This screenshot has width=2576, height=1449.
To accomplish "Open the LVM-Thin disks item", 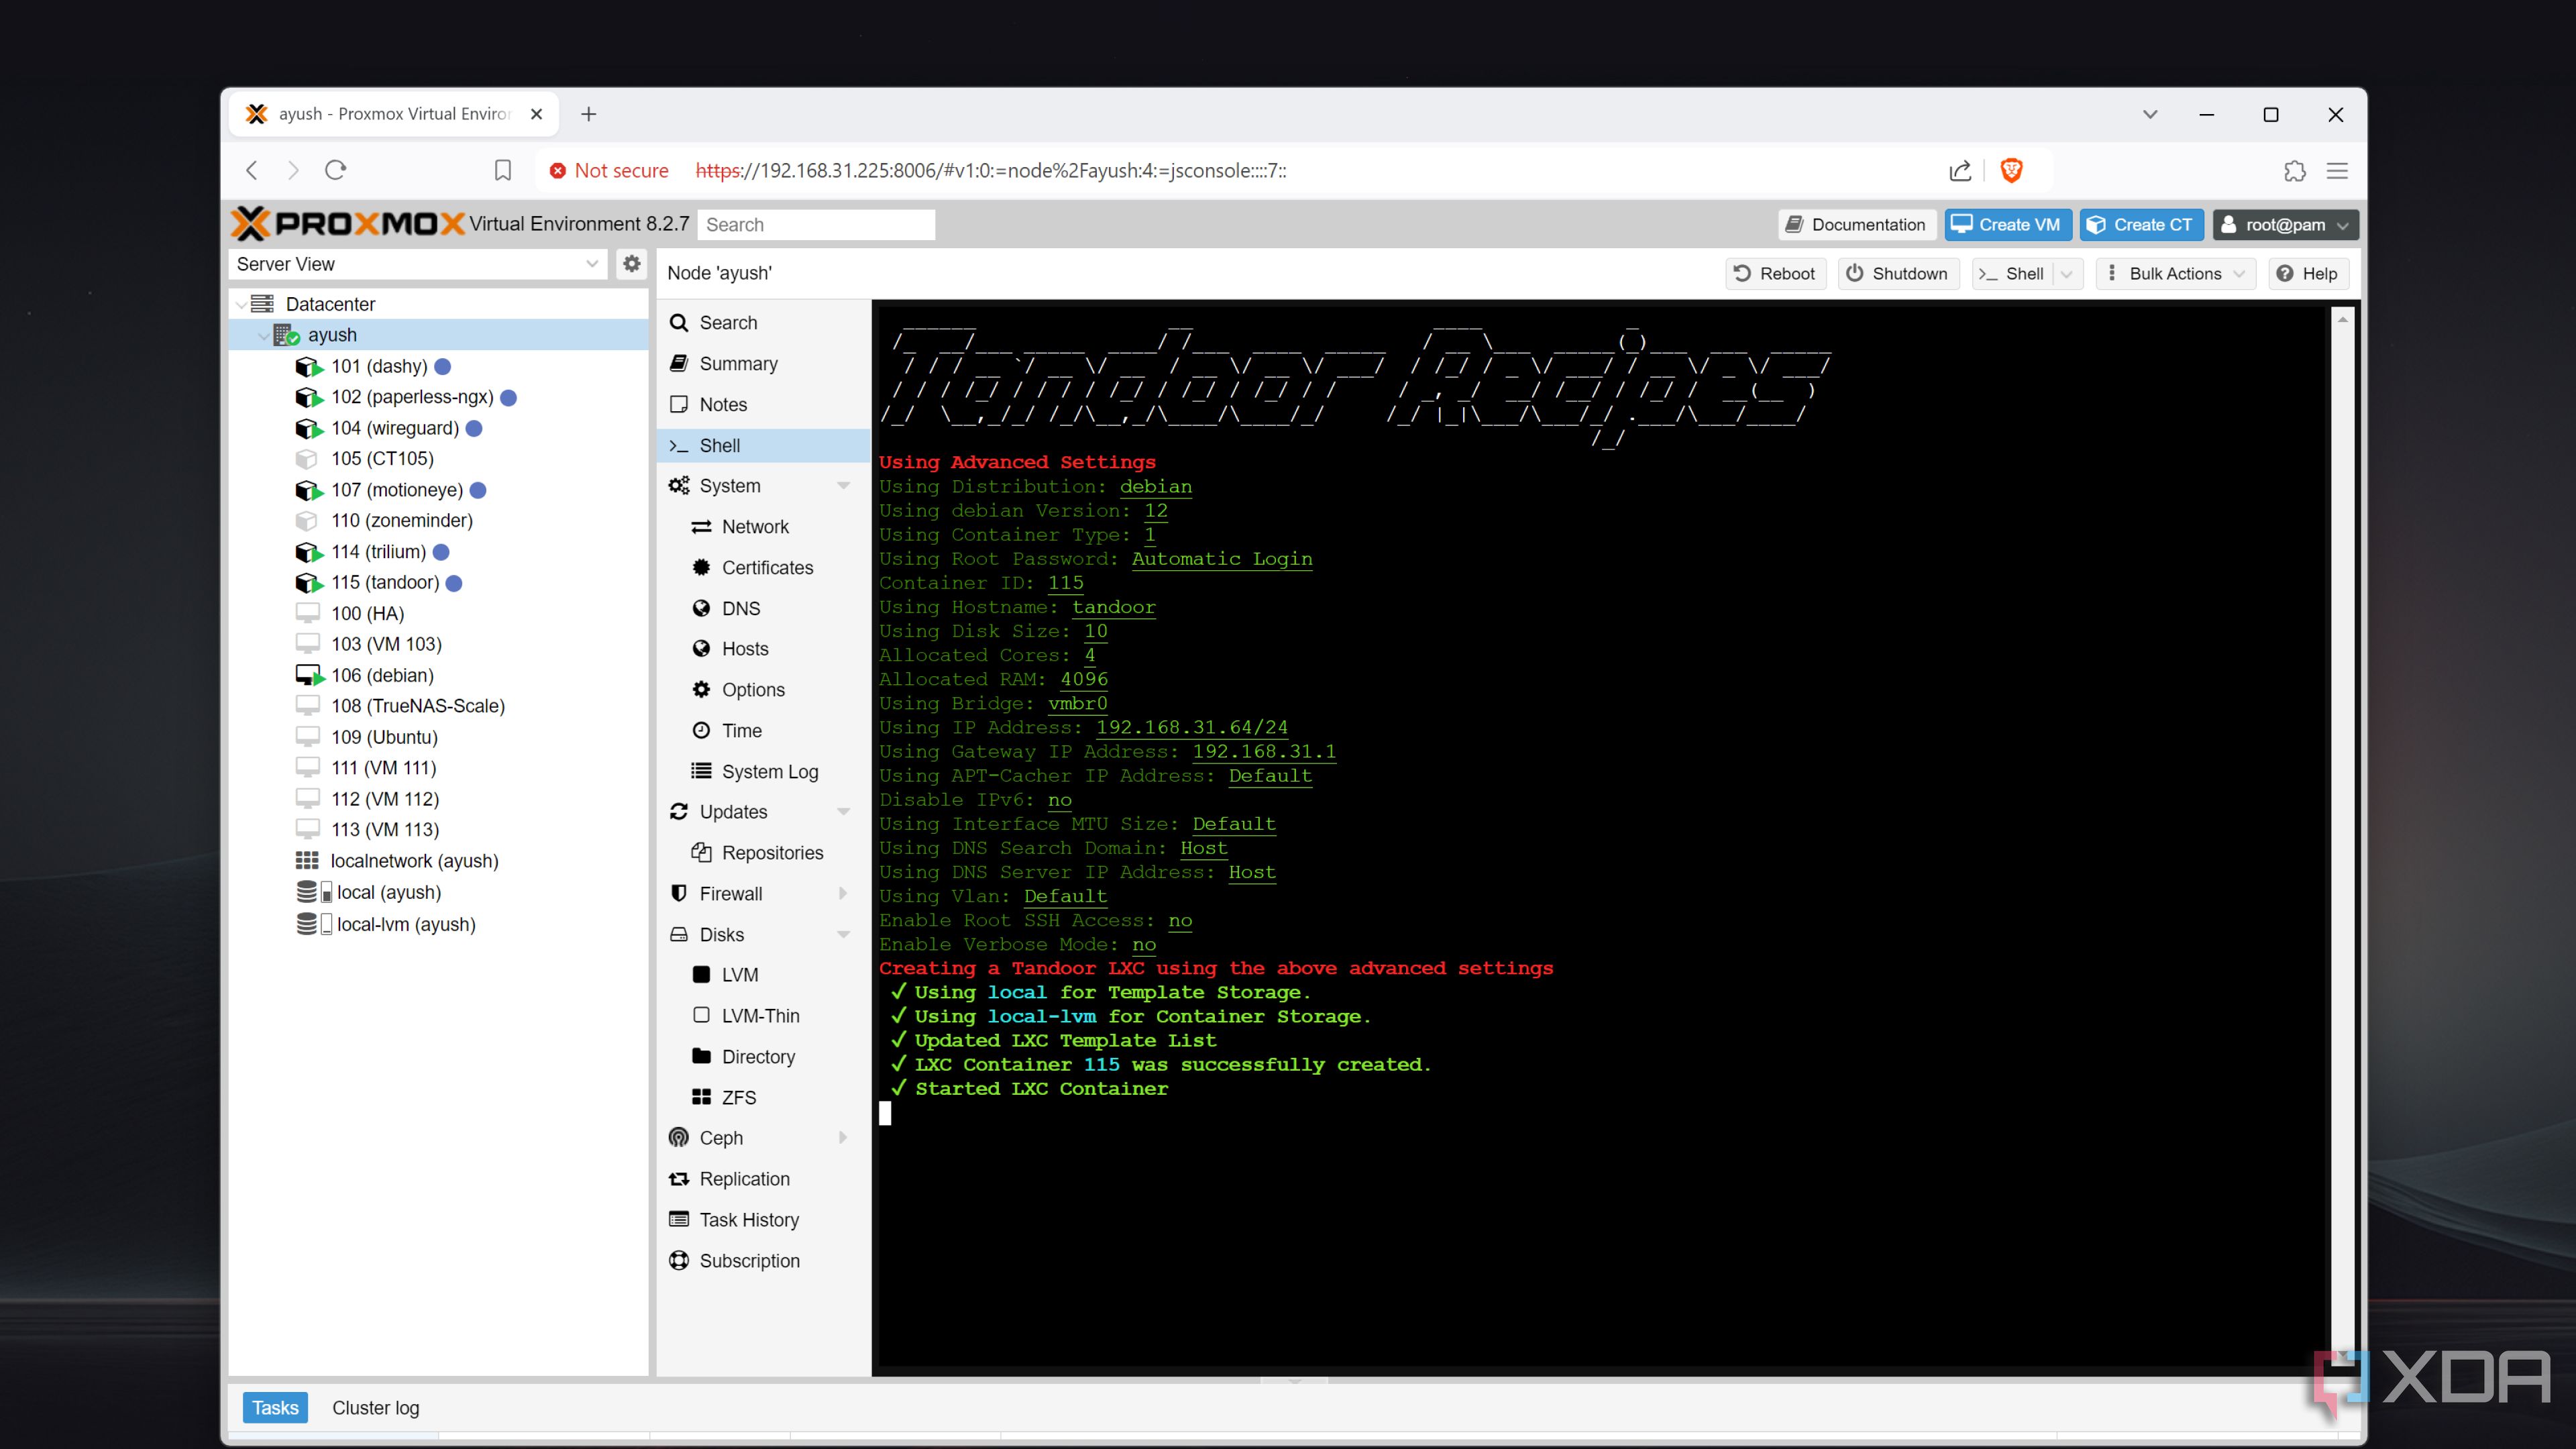I will point(764,1016).
